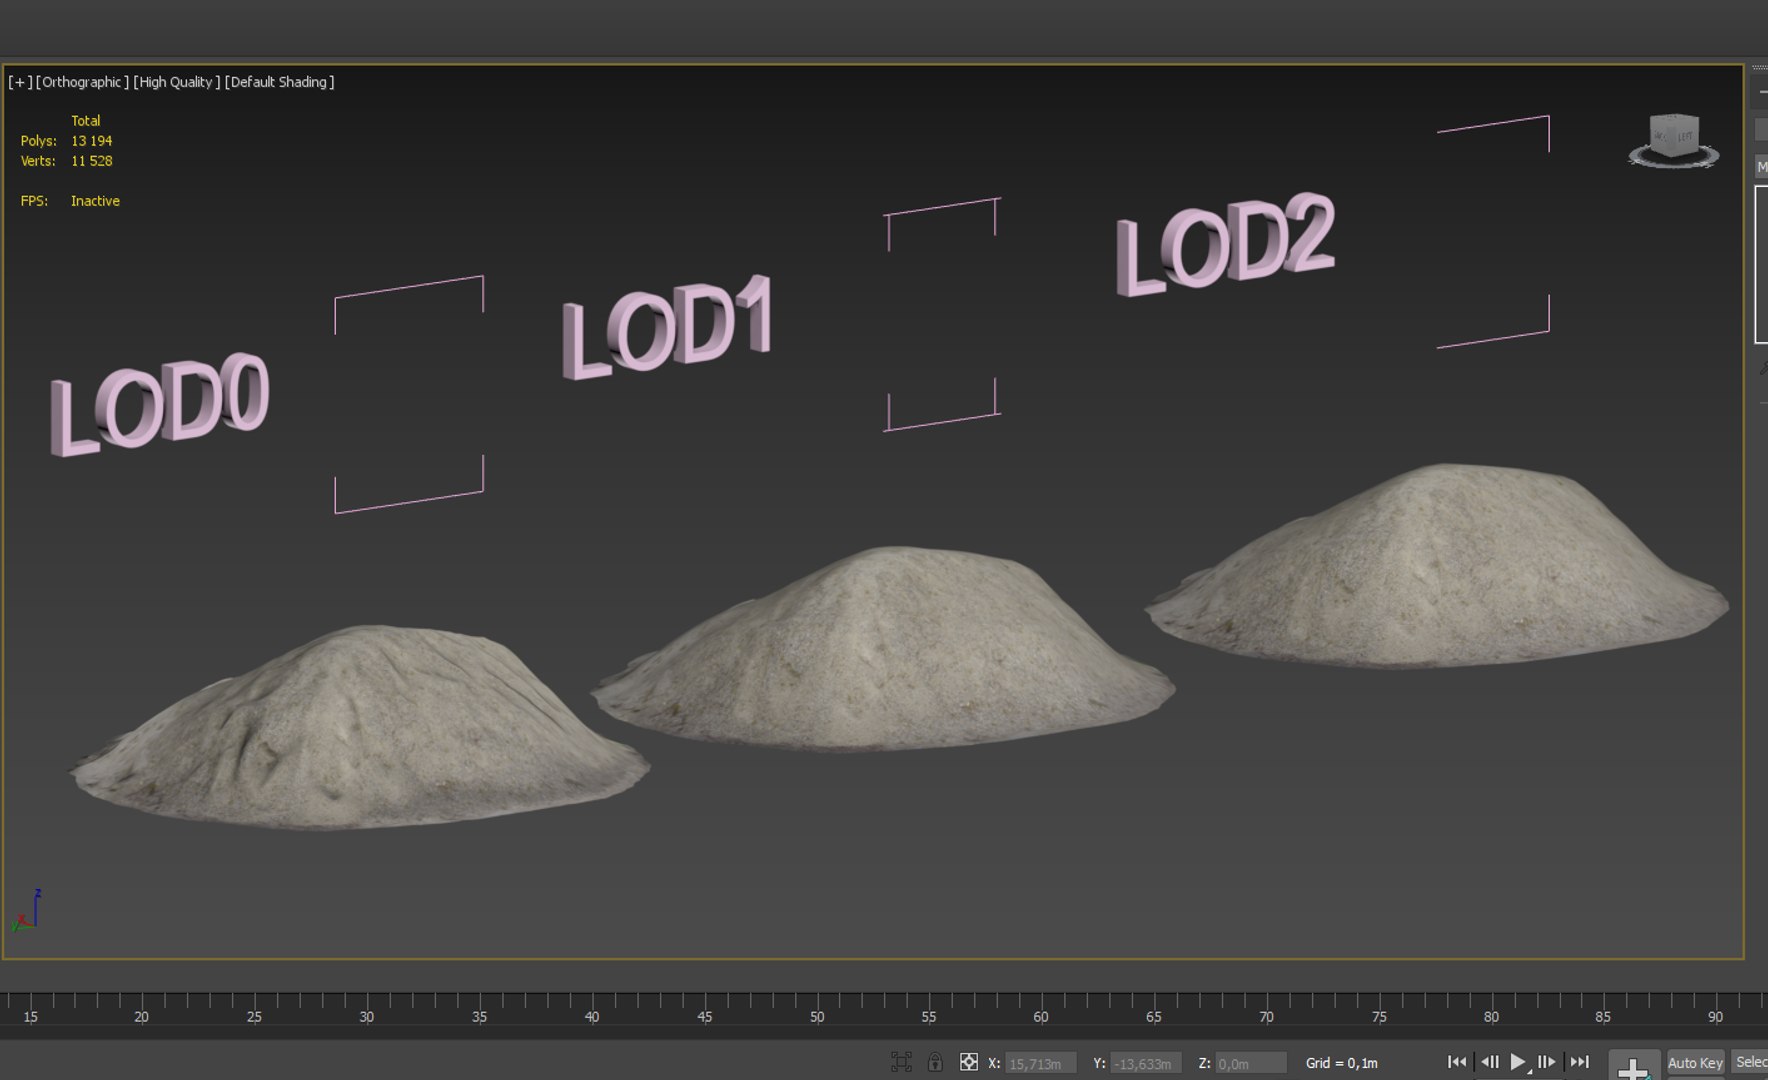Play the animation
The image size is (1768, 1080).
click(x=1518, y=1062)
